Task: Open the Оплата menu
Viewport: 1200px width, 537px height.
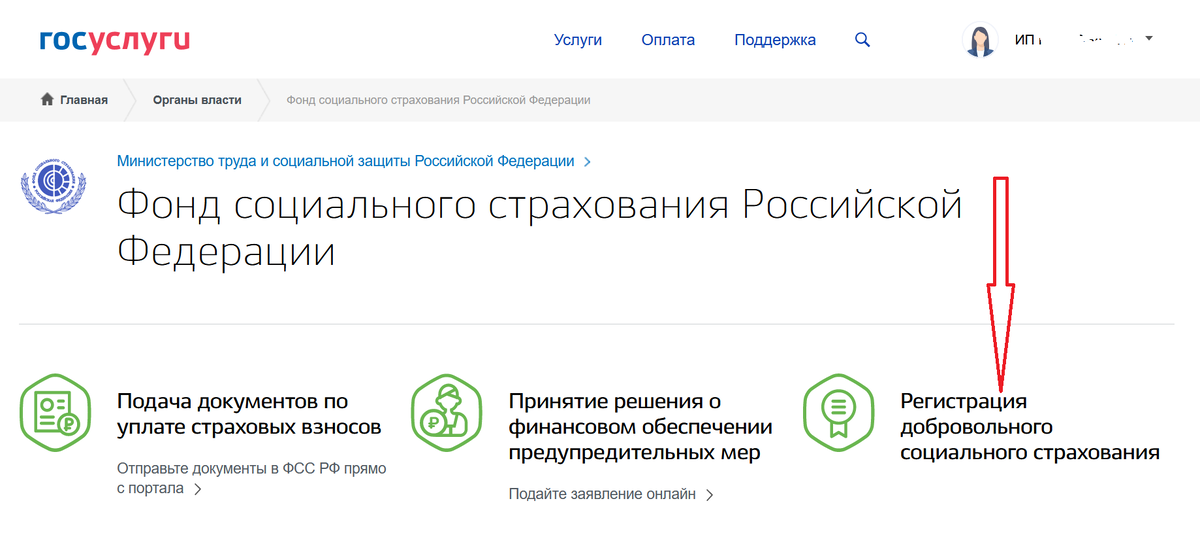Action: pyautogui.click(x=668, y=40)
